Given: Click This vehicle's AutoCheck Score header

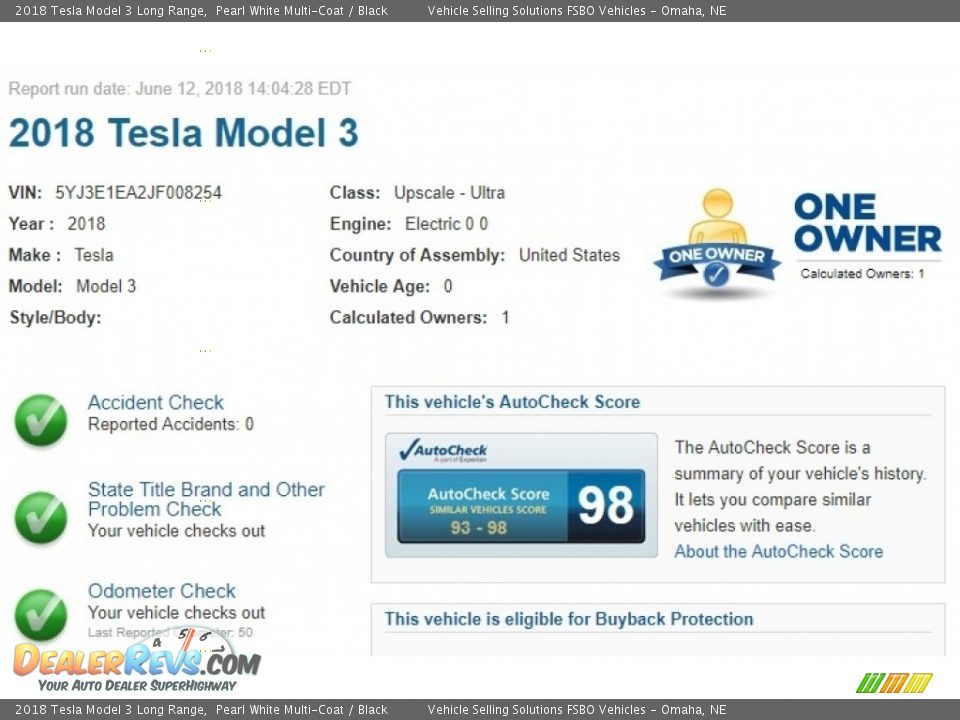Looking at the screenshot, I should [x=512, y=402].
